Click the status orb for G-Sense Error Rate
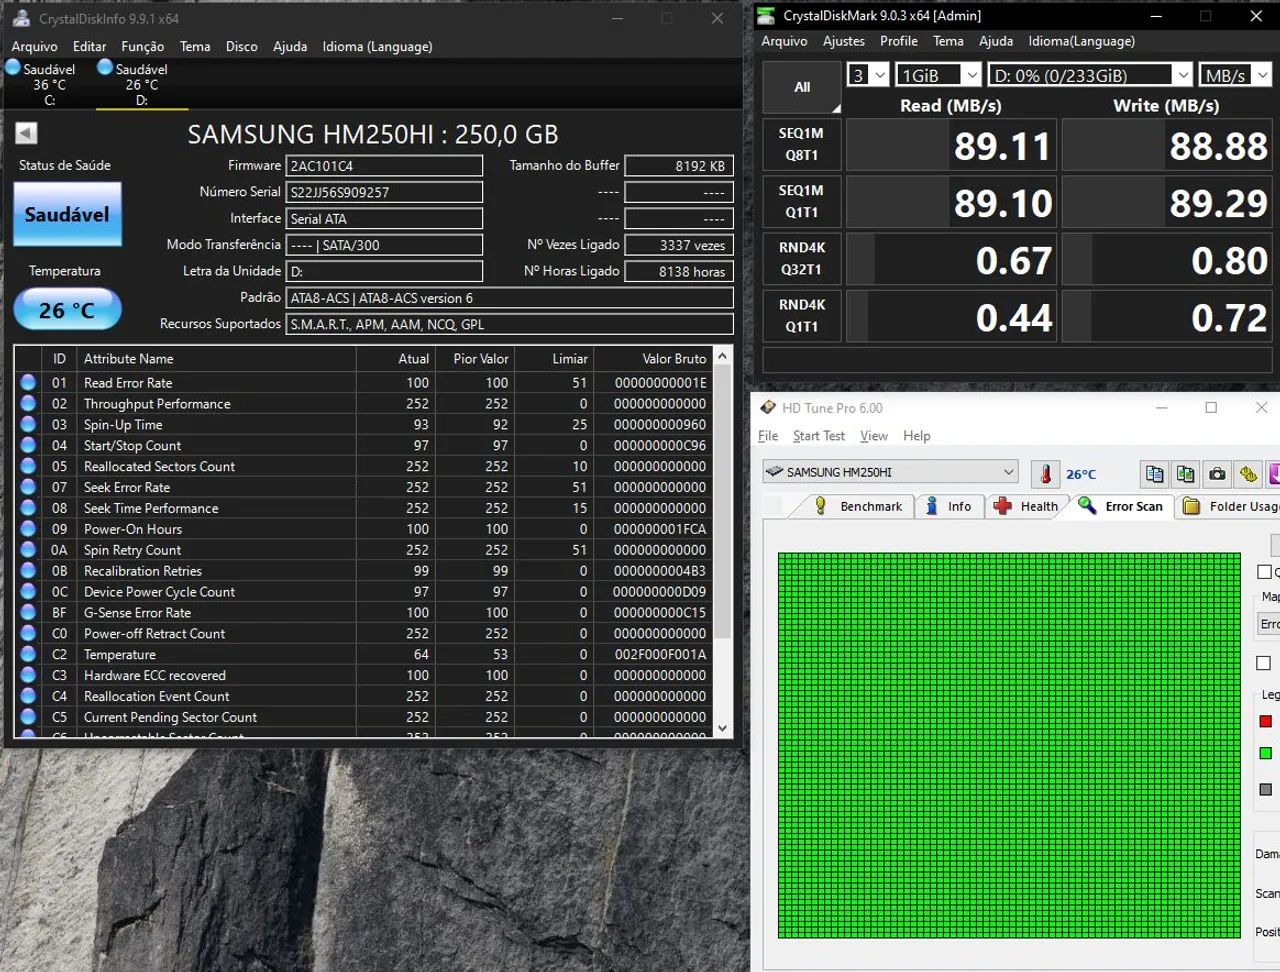The height and width of the screenshot is (972, 1280). point(28,612)
